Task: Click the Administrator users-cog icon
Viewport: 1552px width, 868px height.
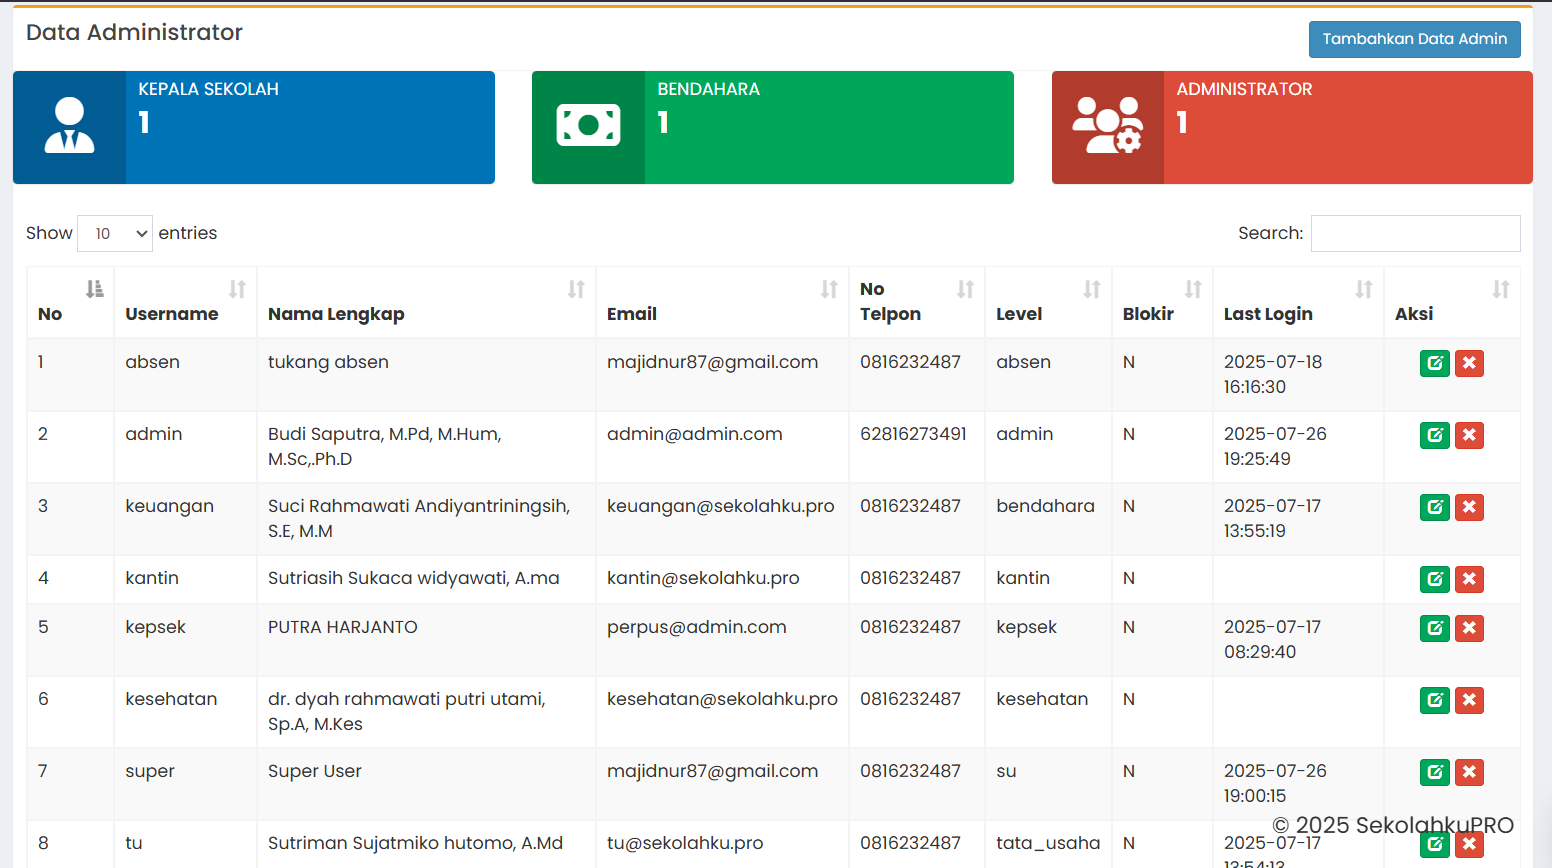Action: pyautogui.click(x=1107, y=126)
